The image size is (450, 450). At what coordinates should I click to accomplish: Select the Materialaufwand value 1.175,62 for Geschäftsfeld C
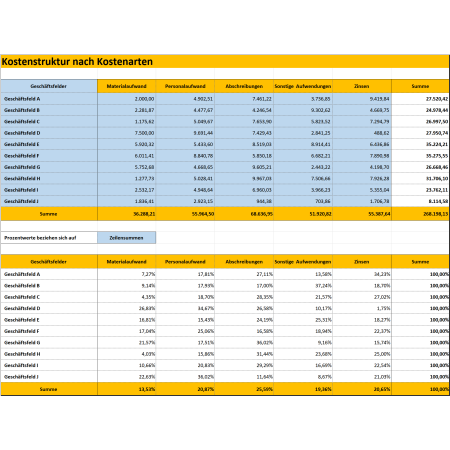(126, 122)
